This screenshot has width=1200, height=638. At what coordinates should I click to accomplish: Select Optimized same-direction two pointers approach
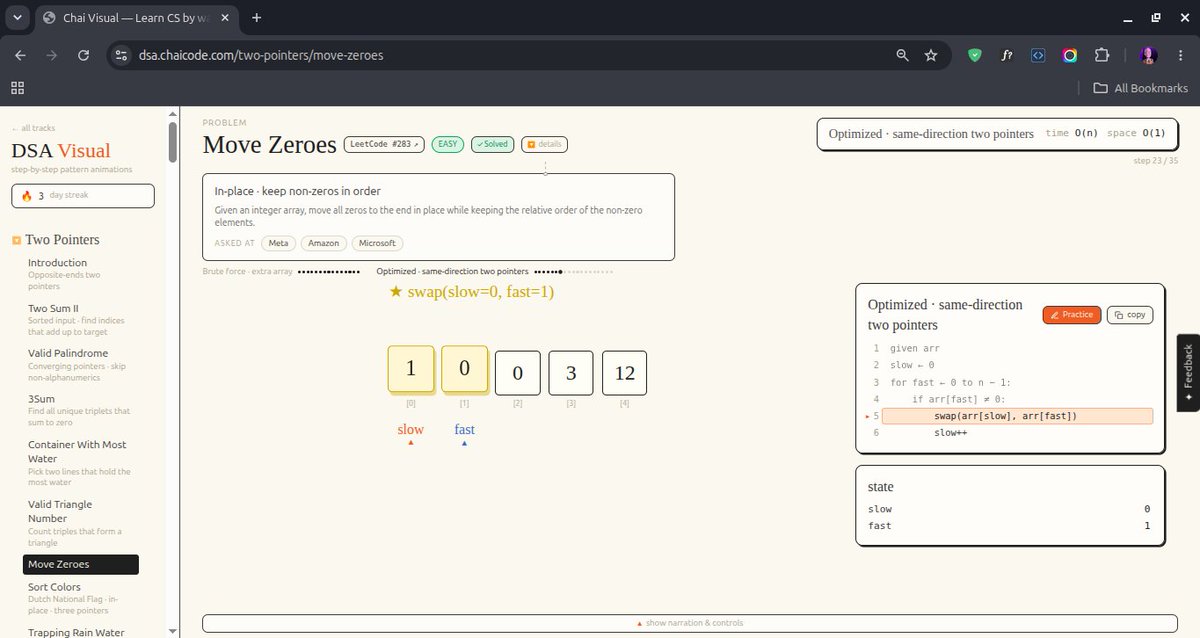pos(452,271)
